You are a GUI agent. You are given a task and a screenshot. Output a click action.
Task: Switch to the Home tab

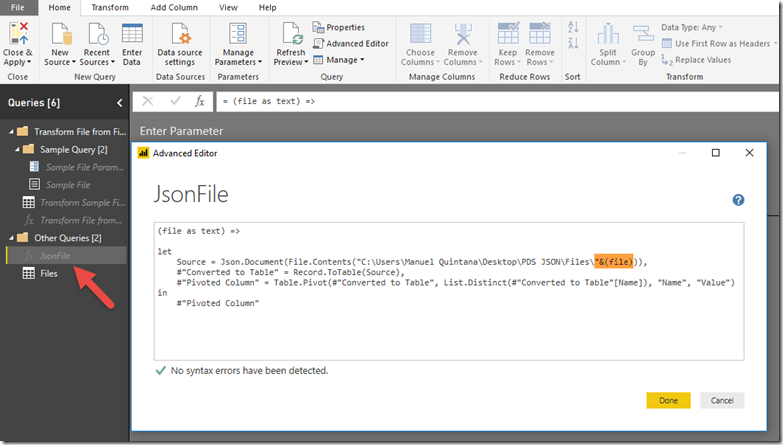59,7
